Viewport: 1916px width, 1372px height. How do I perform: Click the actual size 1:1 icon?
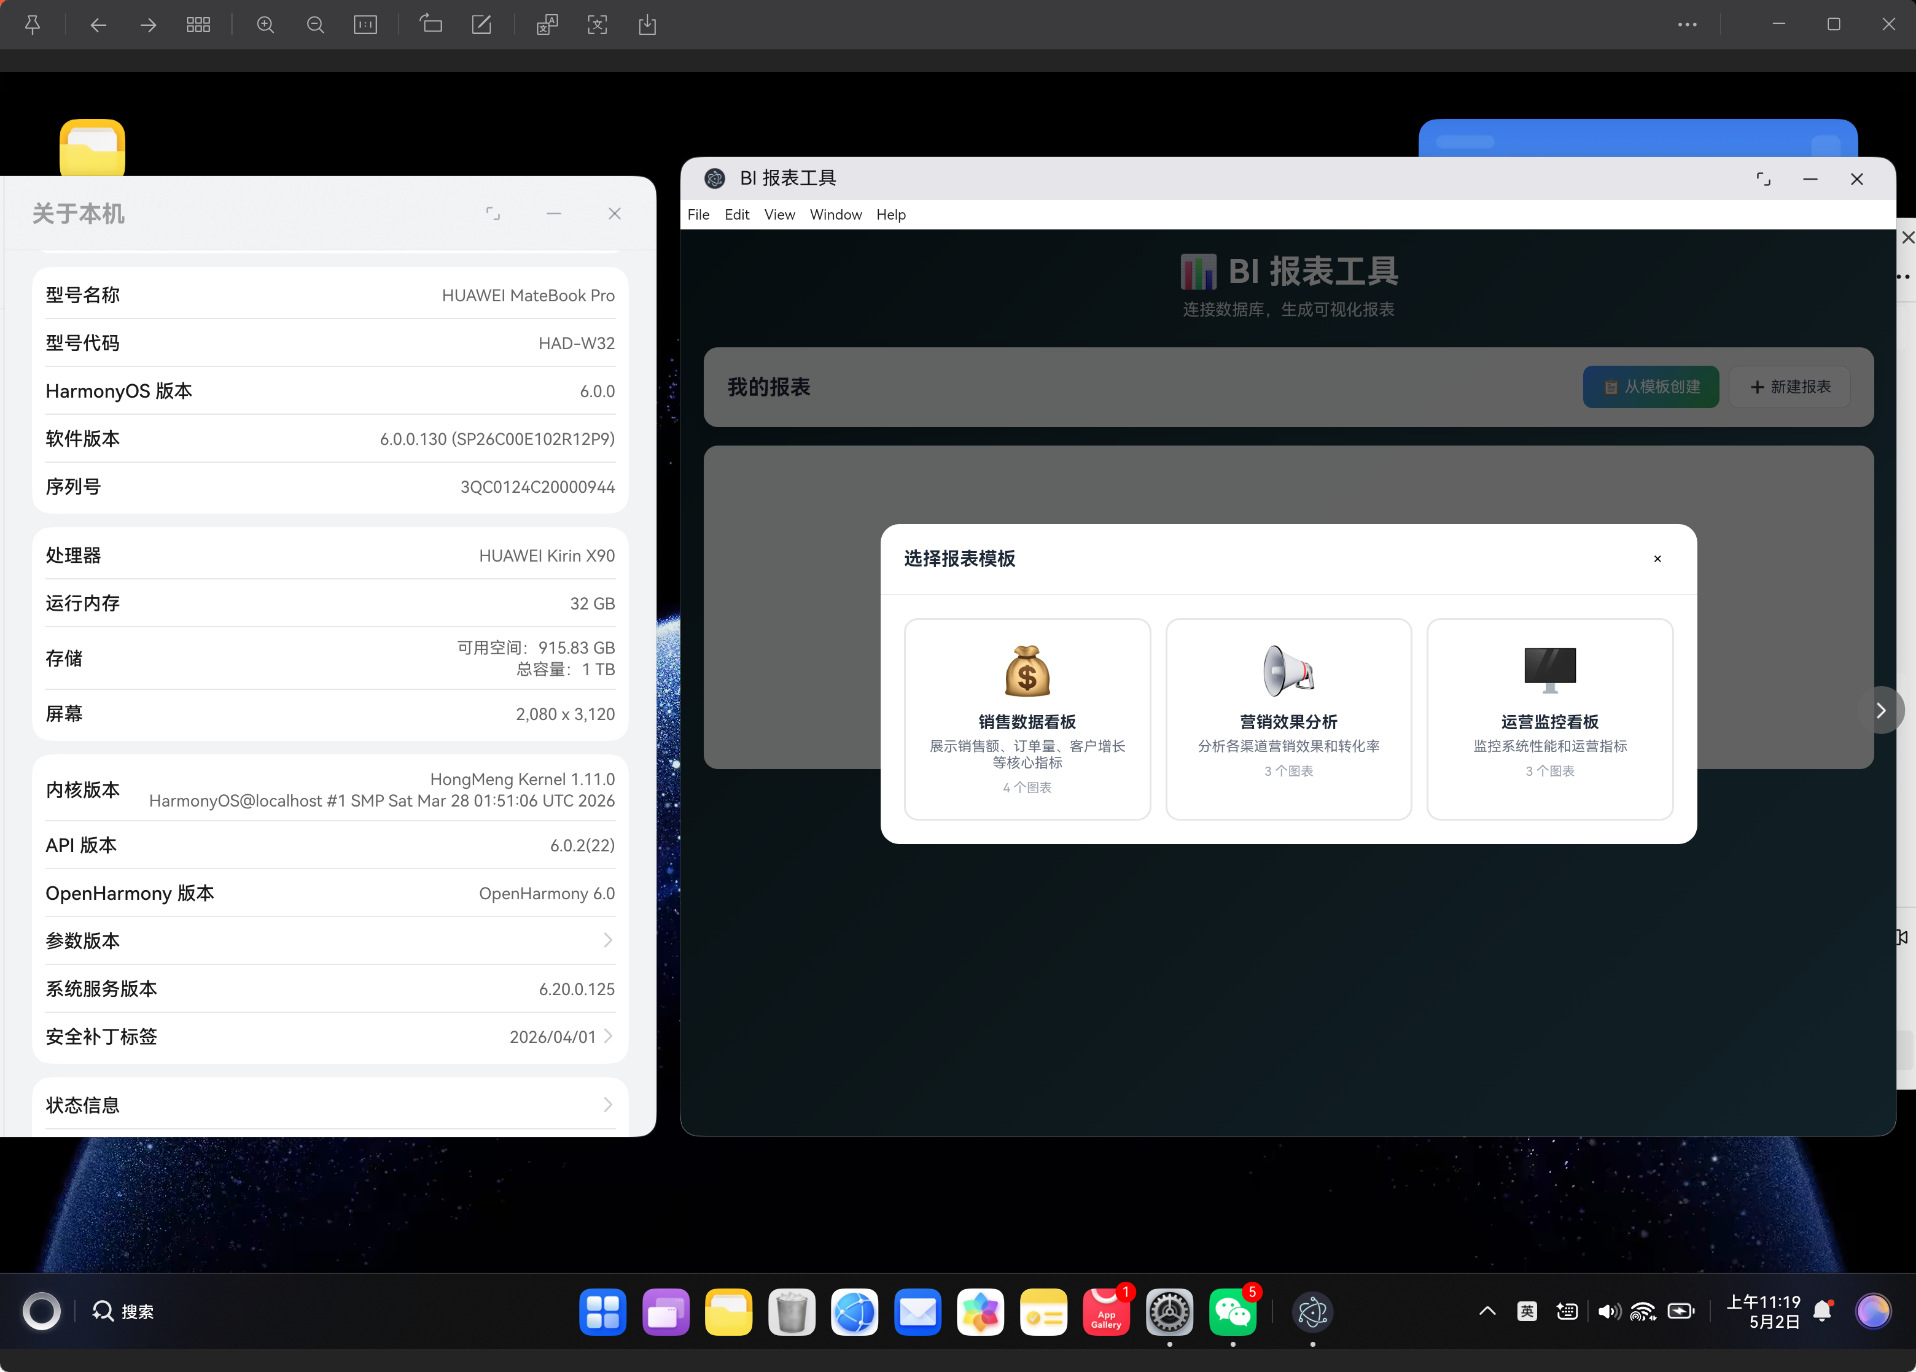pos(365,25)
